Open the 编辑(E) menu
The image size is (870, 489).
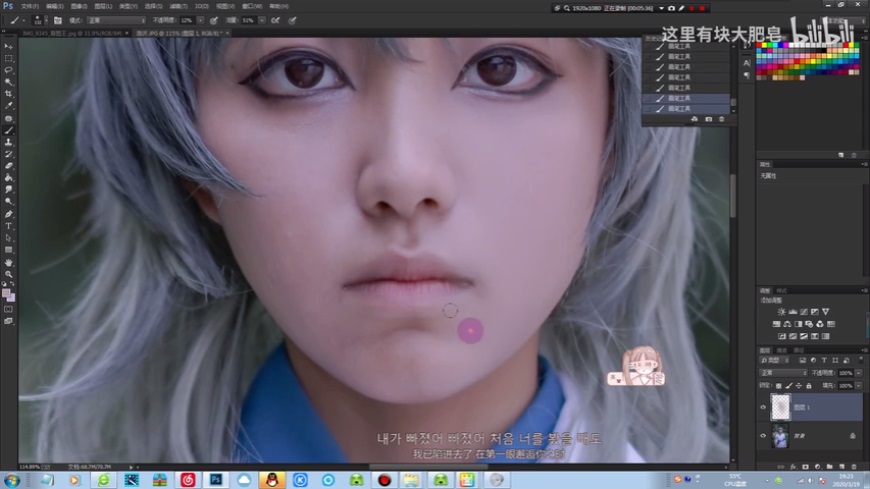click(x=54, y=6)
